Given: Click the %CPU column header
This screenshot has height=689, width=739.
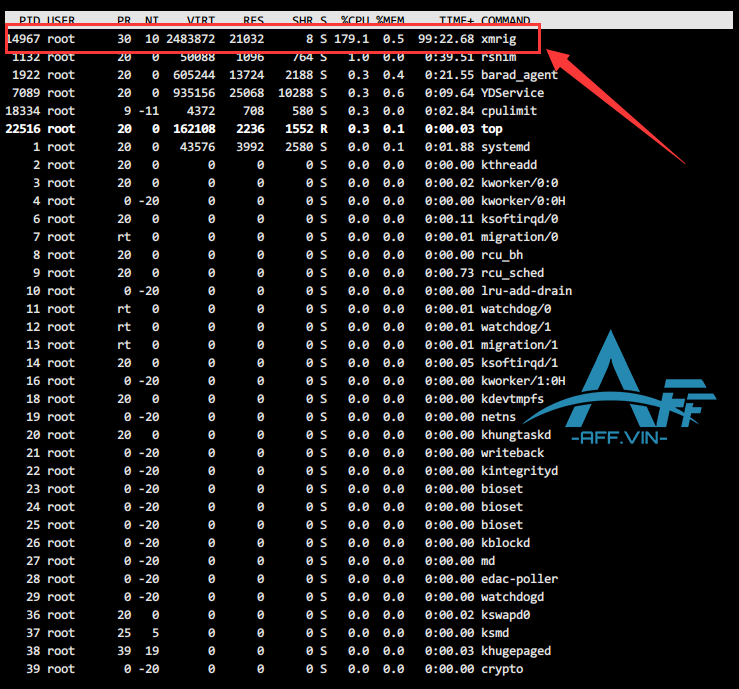Looking at the screenshot, I should click(x=353, y=20).
